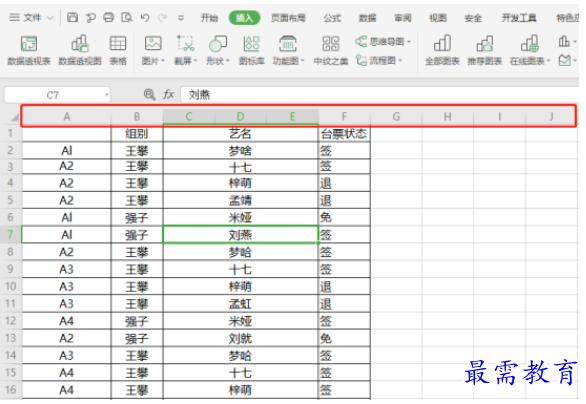Click the small column chart icon after 在线图表
Viewport: 586px width, 404px height.
click(x=564, y=41)
